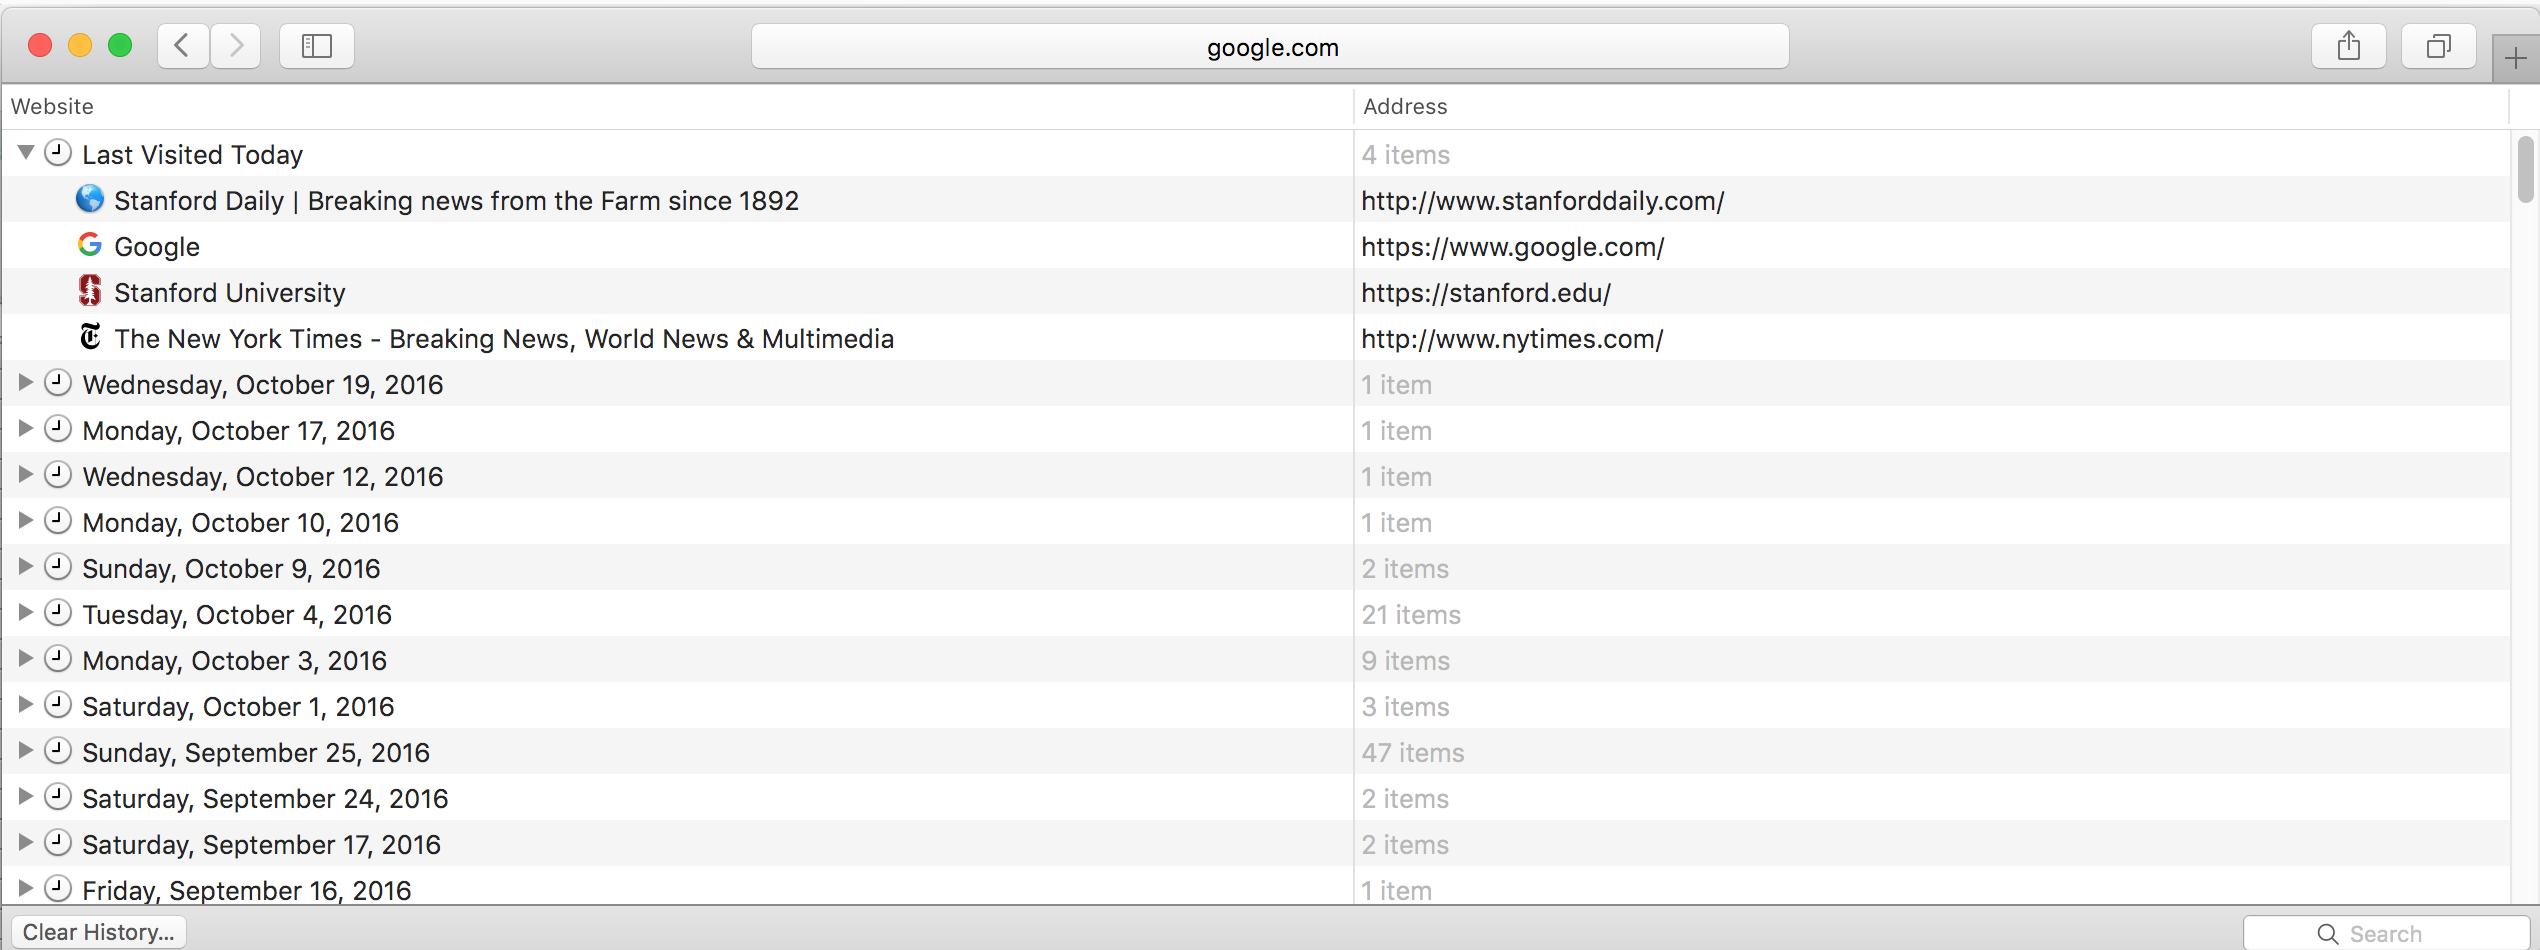
Task: Select the '21 items' count cell
Action: [x=1411, y=615]
